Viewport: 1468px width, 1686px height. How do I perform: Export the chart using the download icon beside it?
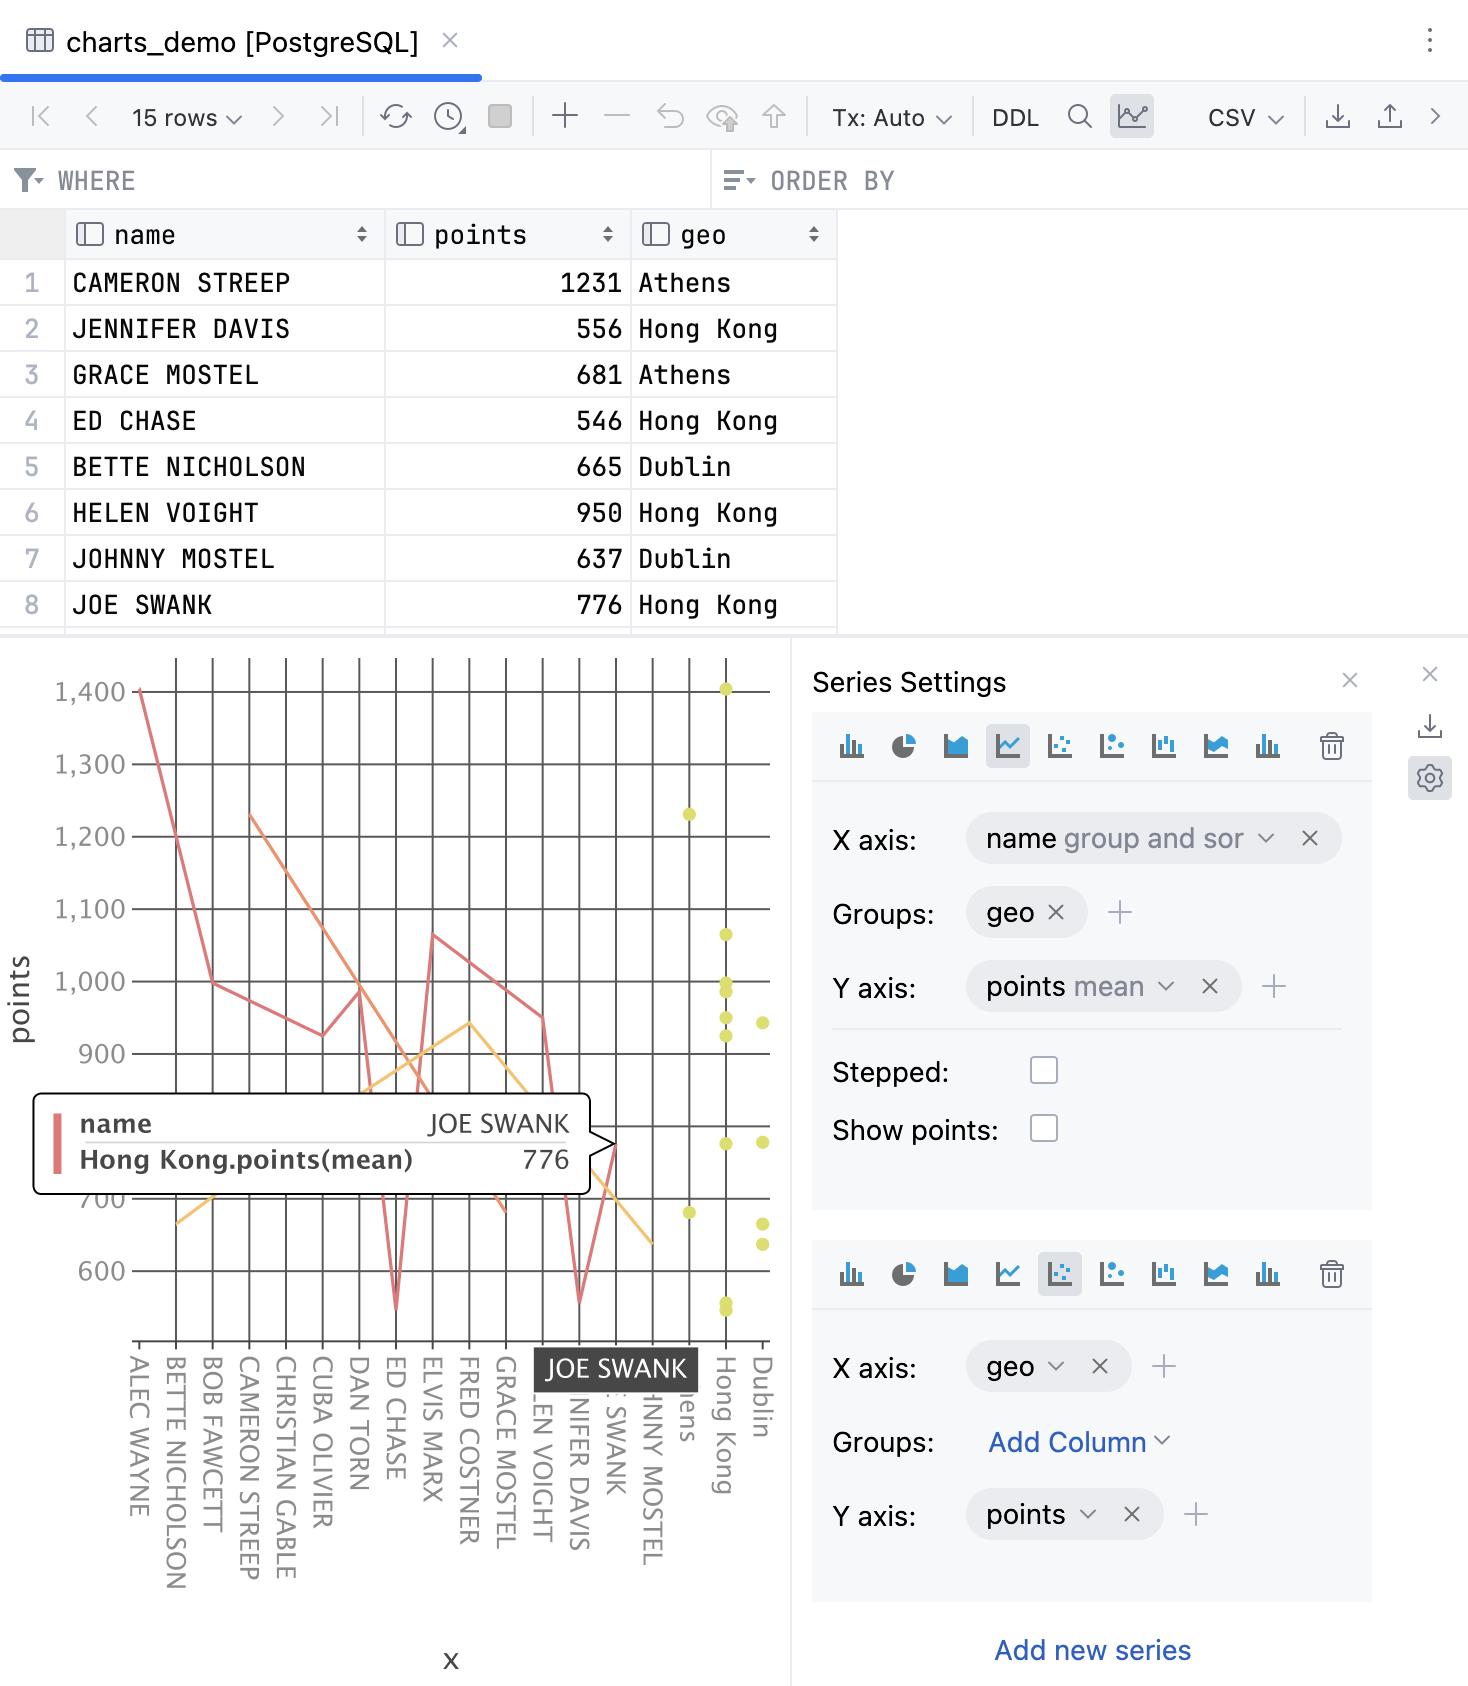click(1429, 726)
